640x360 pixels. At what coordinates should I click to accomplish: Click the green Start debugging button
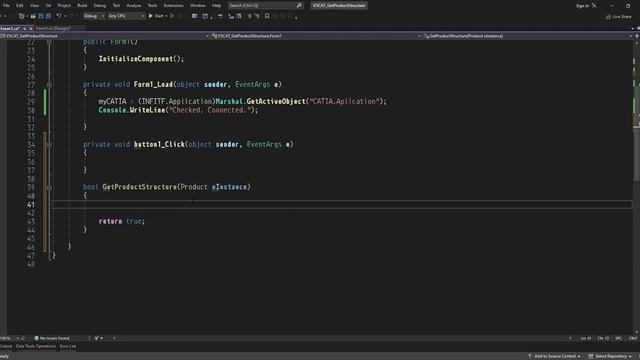click(156, 16)
